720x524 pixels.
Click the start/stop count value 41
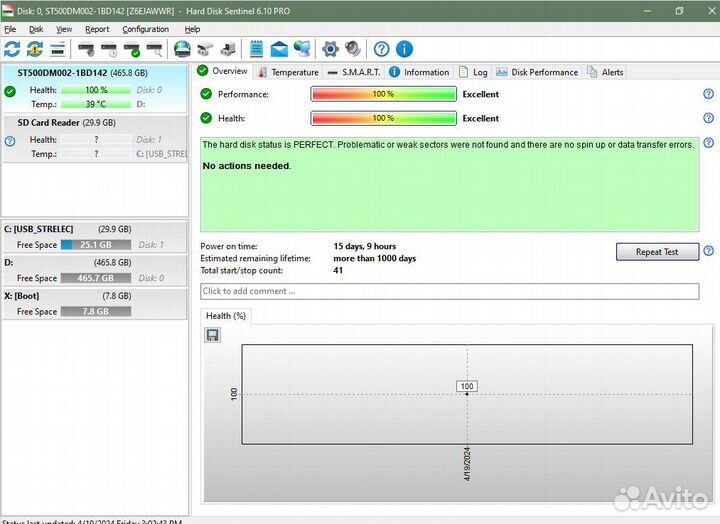coord(338,270)
